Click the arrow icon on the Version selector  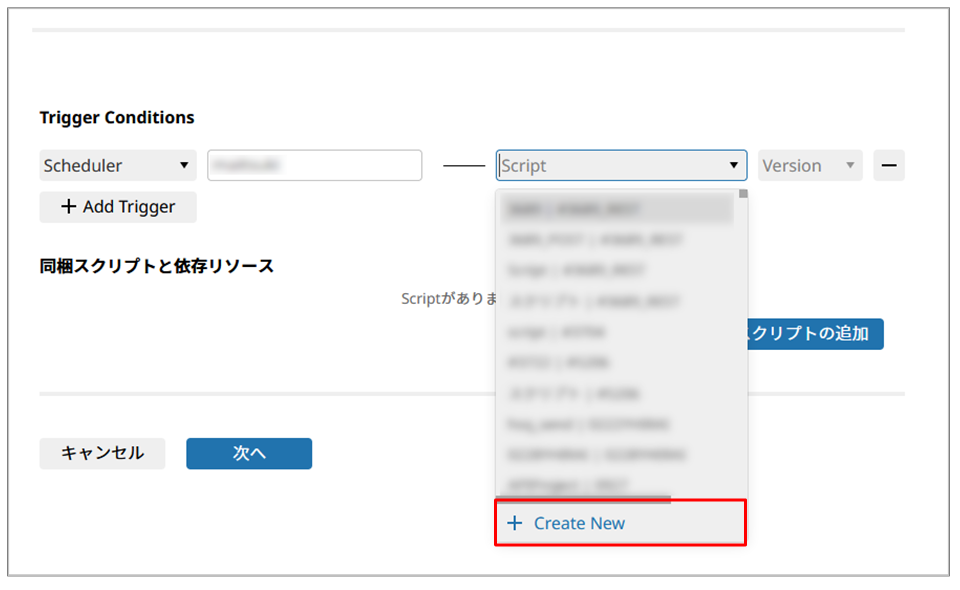point(850,166)
